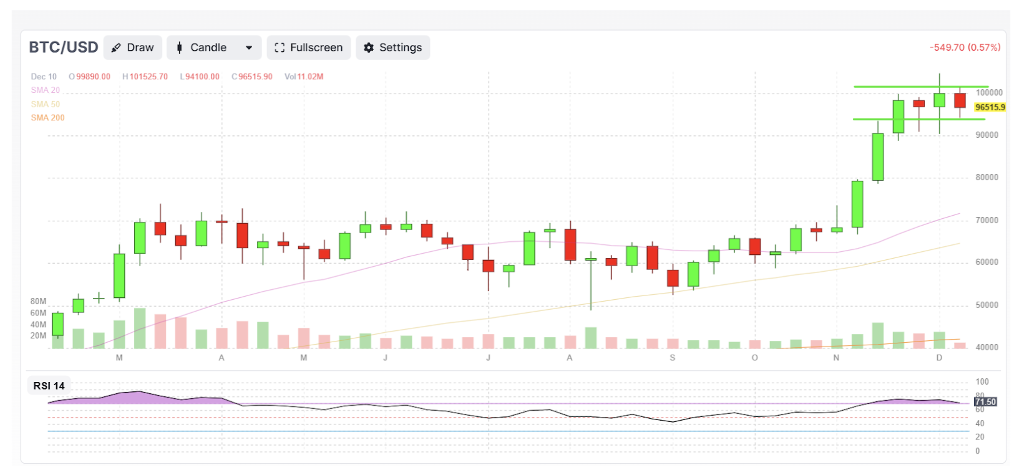Click the high value H 101525.70

point(145,77)
